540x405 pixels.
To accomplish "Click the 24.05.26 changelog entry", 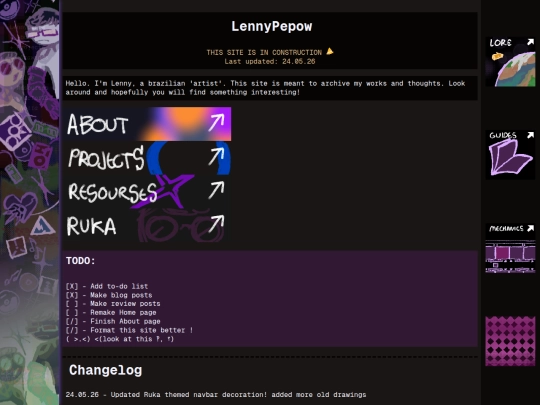I will pyautogui.click(x=216, y=395).
